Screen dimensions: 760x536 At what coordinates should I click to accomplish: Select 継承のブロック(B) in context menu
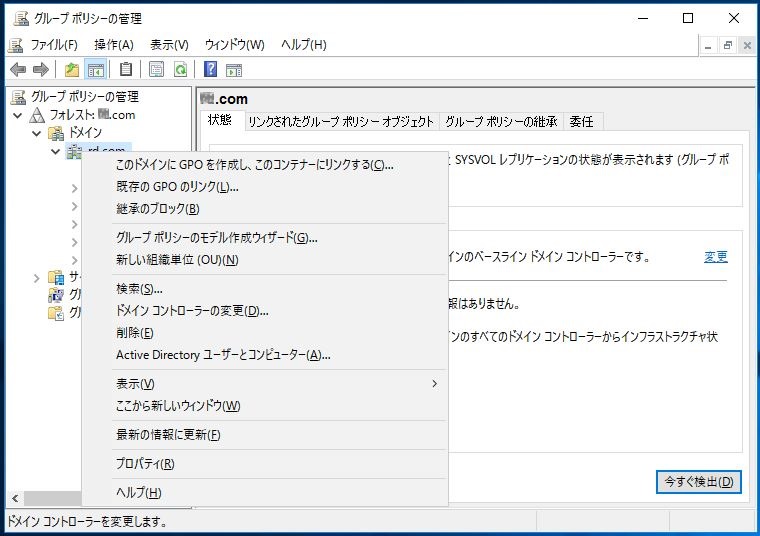pos(158,209)
